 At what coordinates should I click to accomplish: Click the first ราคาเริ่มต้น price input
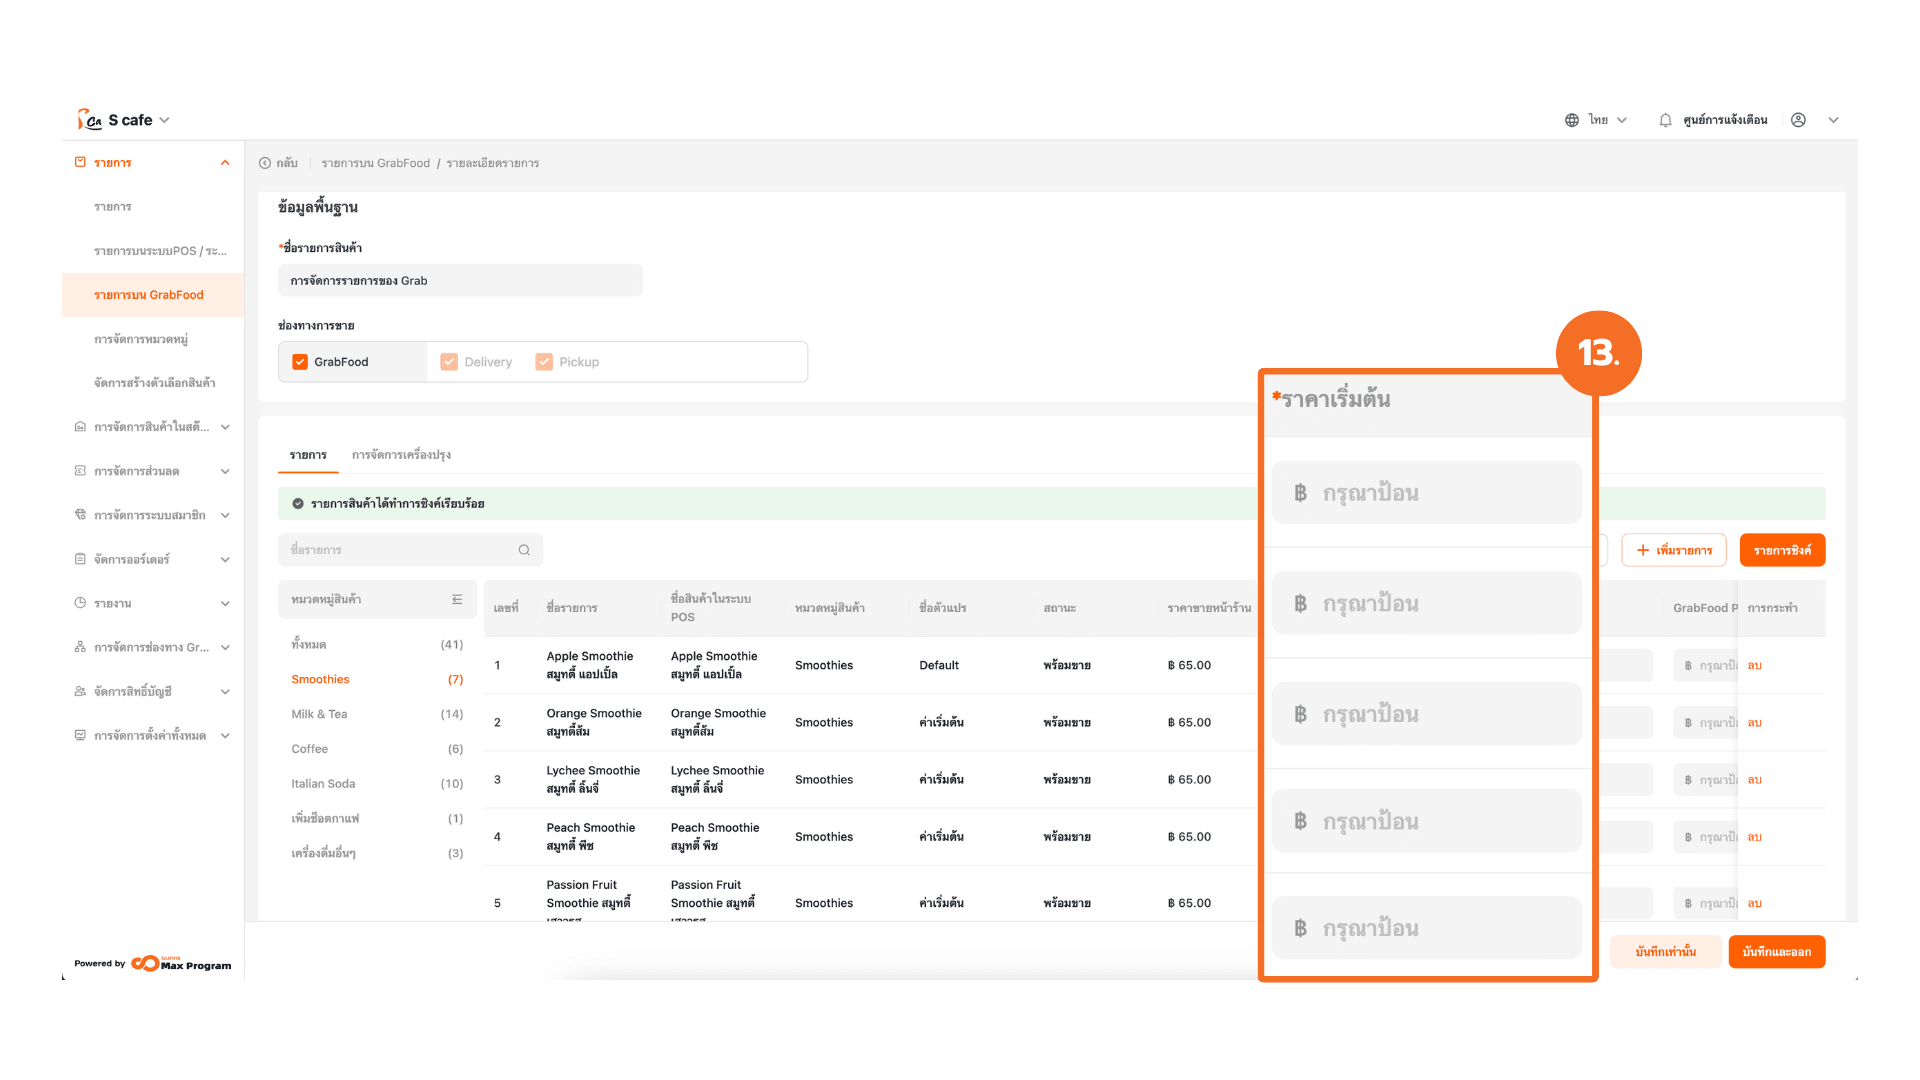coord(1426,493)
